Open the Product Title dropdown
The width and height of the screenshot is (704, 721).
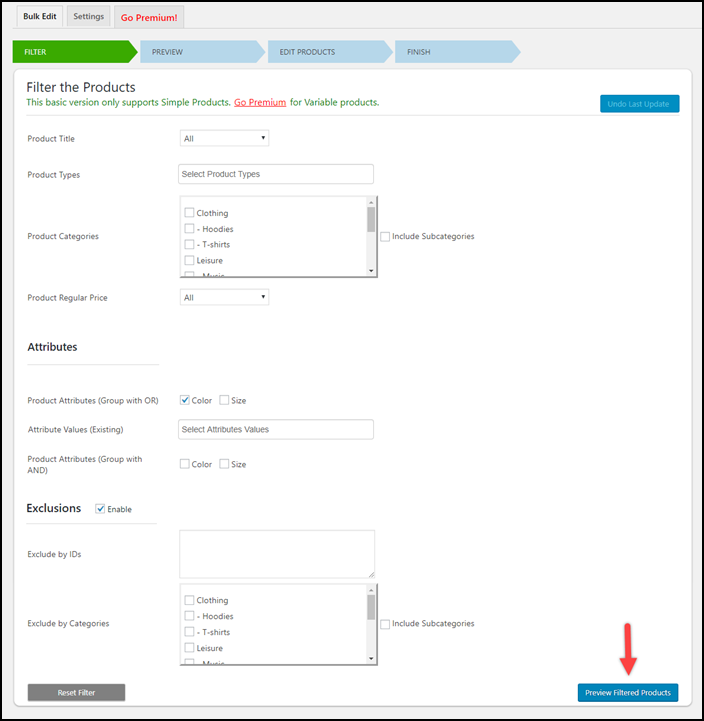pyautogui.click(x=225, y=139)
